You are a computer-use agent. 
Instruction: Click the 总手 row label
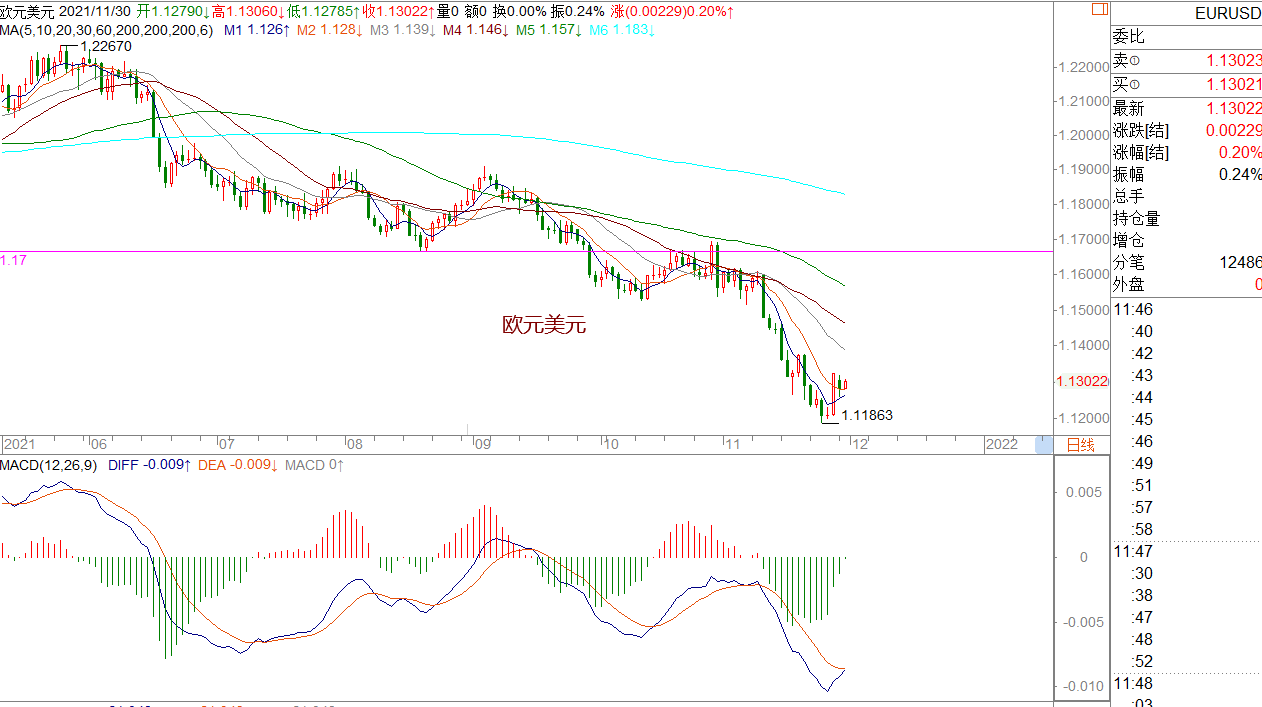pos(1129,196)
